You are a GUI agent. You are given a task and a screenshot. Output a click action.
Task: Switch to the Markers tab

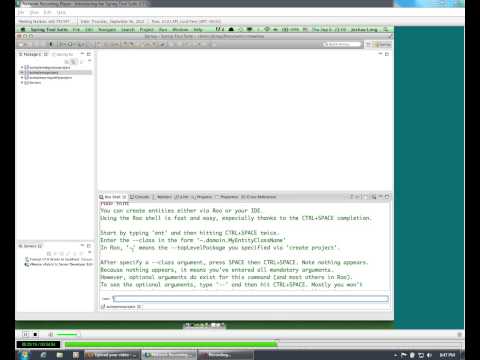point(162,197)
